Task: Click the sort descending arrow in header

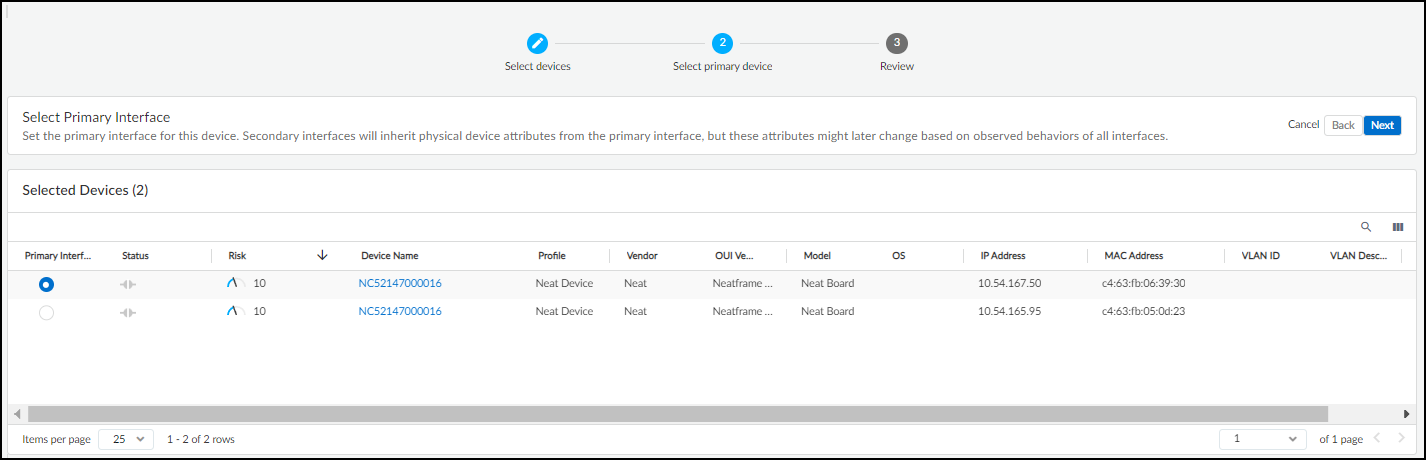Action: [x=322, y=256]
